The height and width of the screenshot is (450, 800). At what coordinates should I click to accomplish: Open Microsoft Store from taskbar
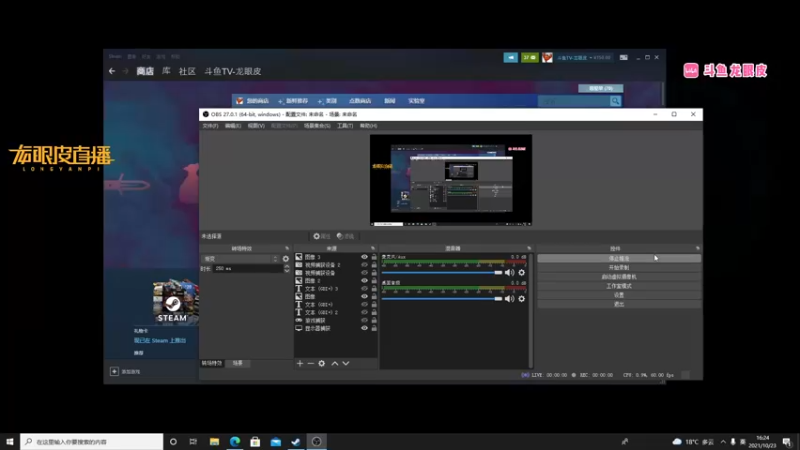[x=255, y=441]
